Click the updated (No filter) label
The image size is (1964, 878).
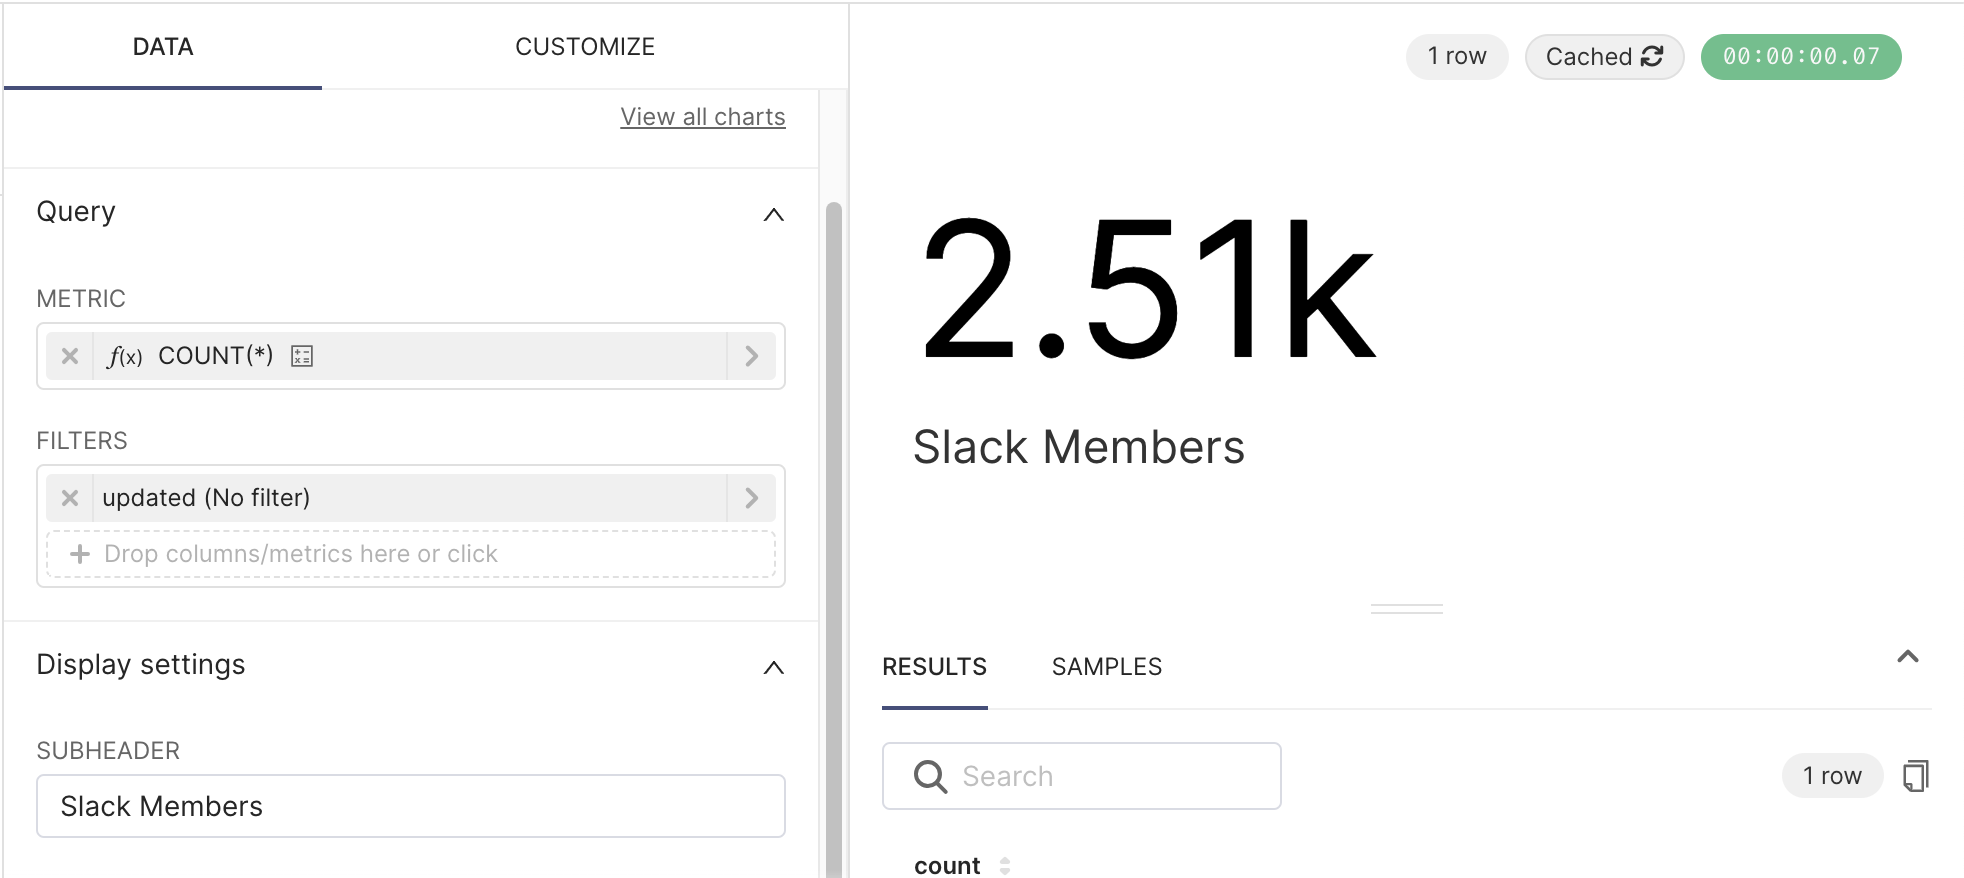[x=206, y=498]
